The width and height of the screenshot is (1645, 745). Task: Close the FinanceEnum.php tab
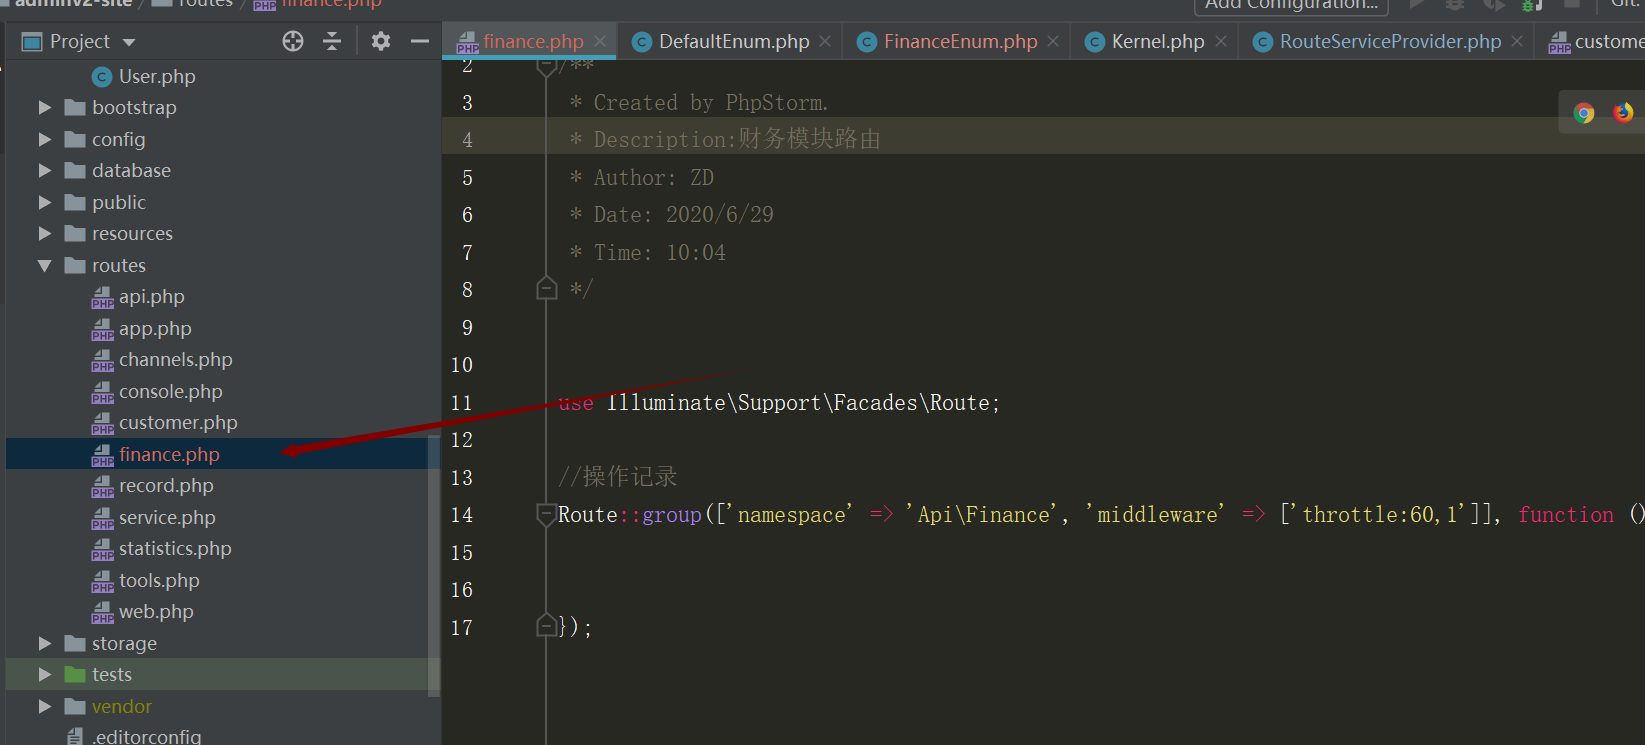click(x=1053, y=41)
